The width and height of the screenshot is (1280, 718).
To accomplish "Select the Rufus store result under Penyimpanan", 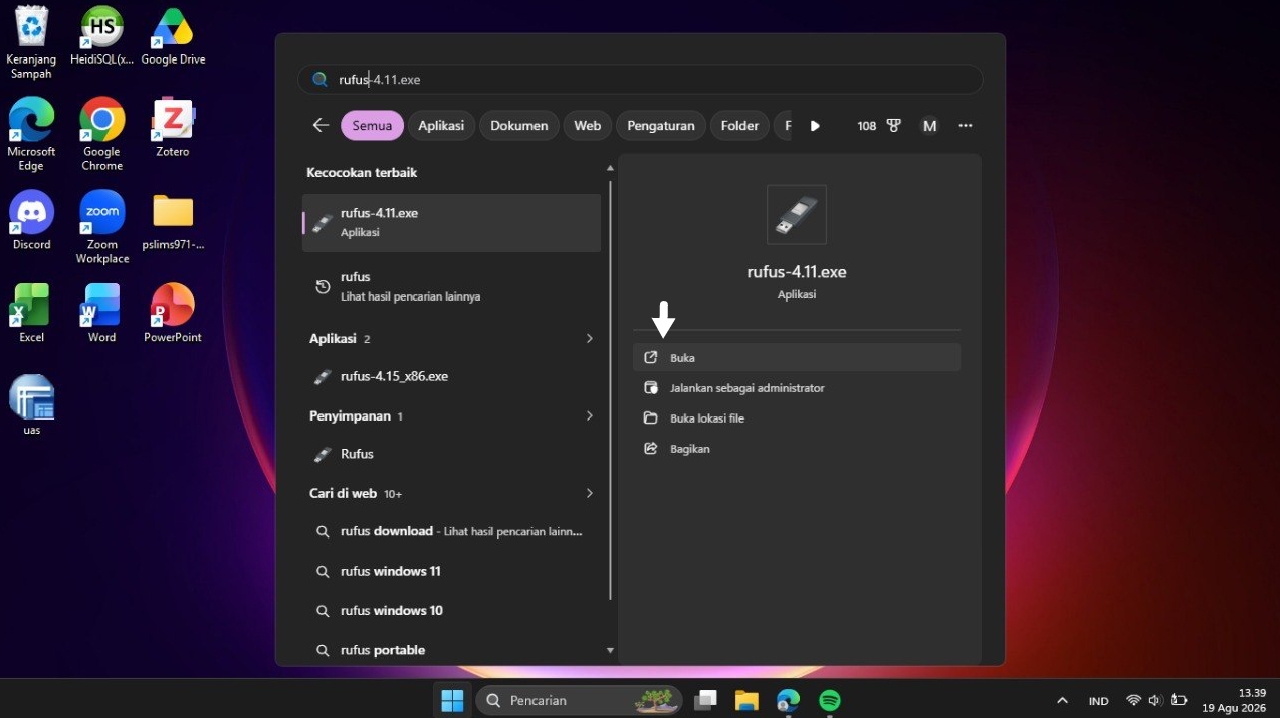I will pyautogui.click(x=452, y=454).
